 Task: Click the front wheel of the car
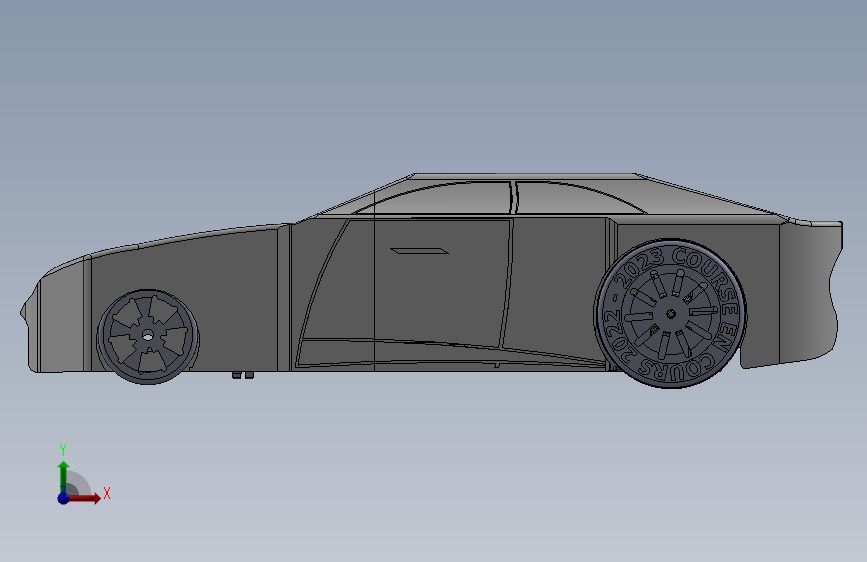pyautogui.click(x=148, y=336)
